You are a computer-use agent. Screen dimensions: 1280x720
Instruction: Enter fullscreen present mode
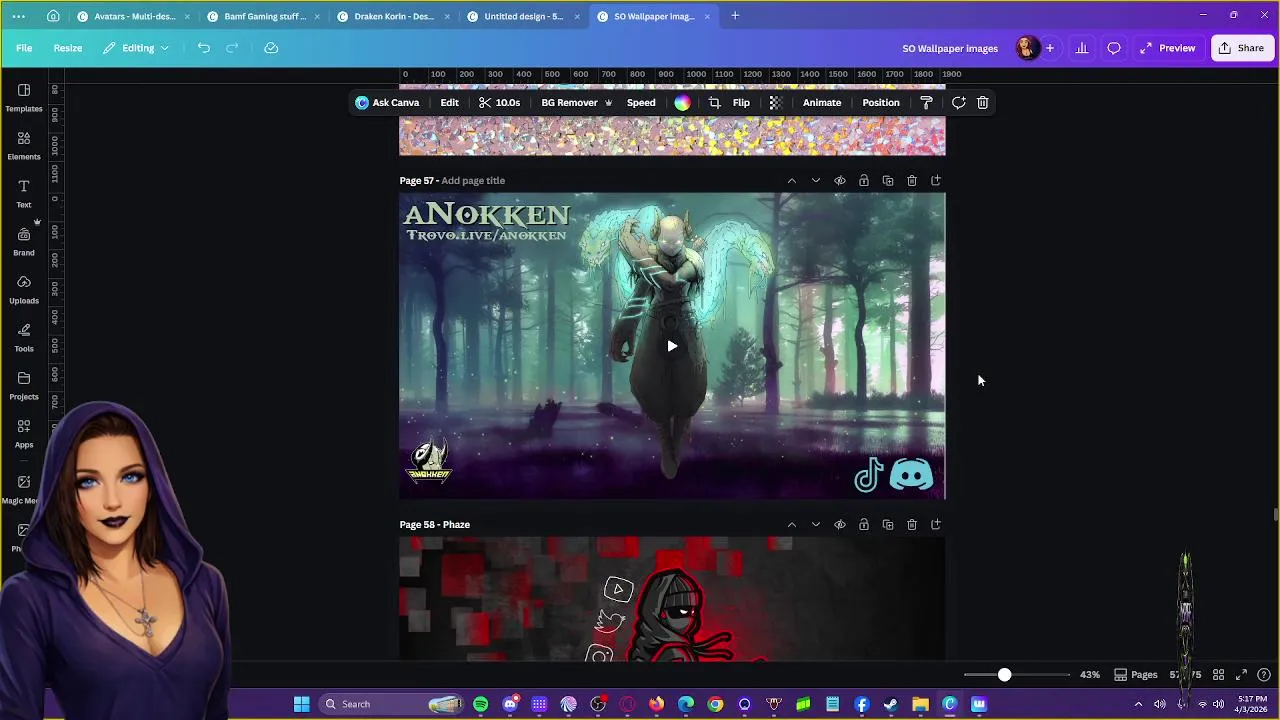point(1241,675)
